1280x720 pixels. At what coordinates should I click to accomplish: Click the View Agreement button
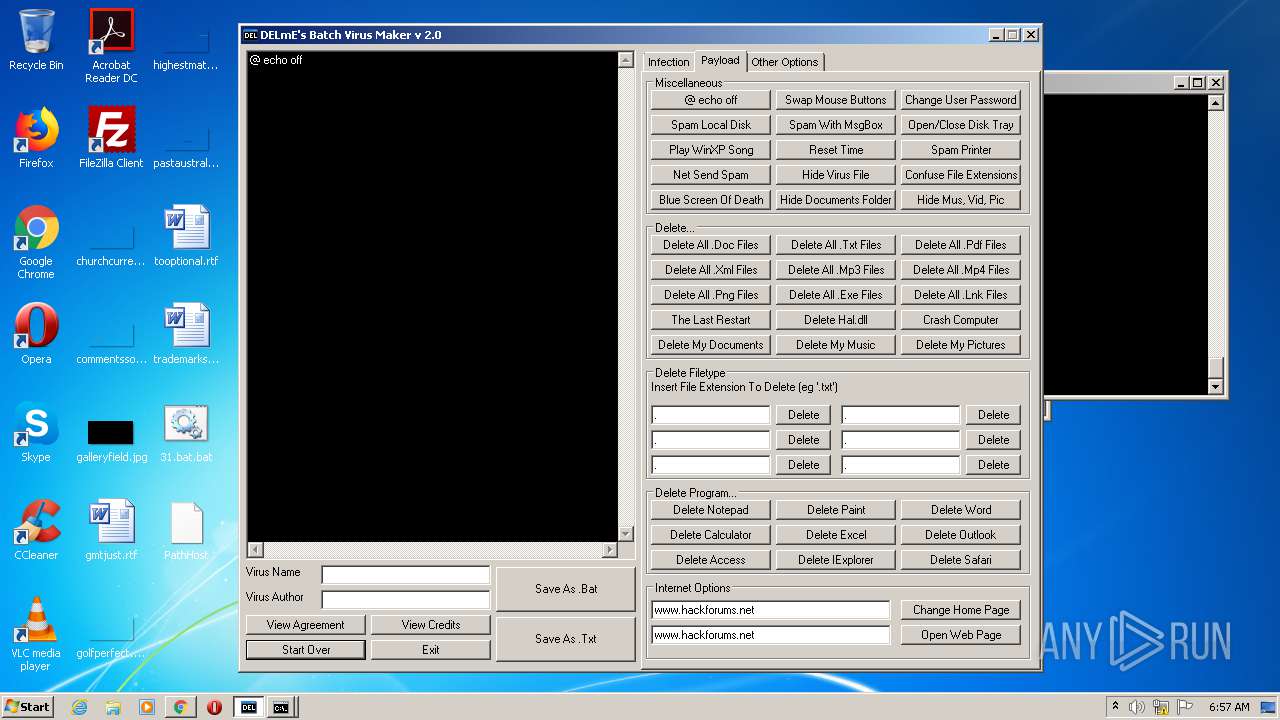[x=306, y=625]
